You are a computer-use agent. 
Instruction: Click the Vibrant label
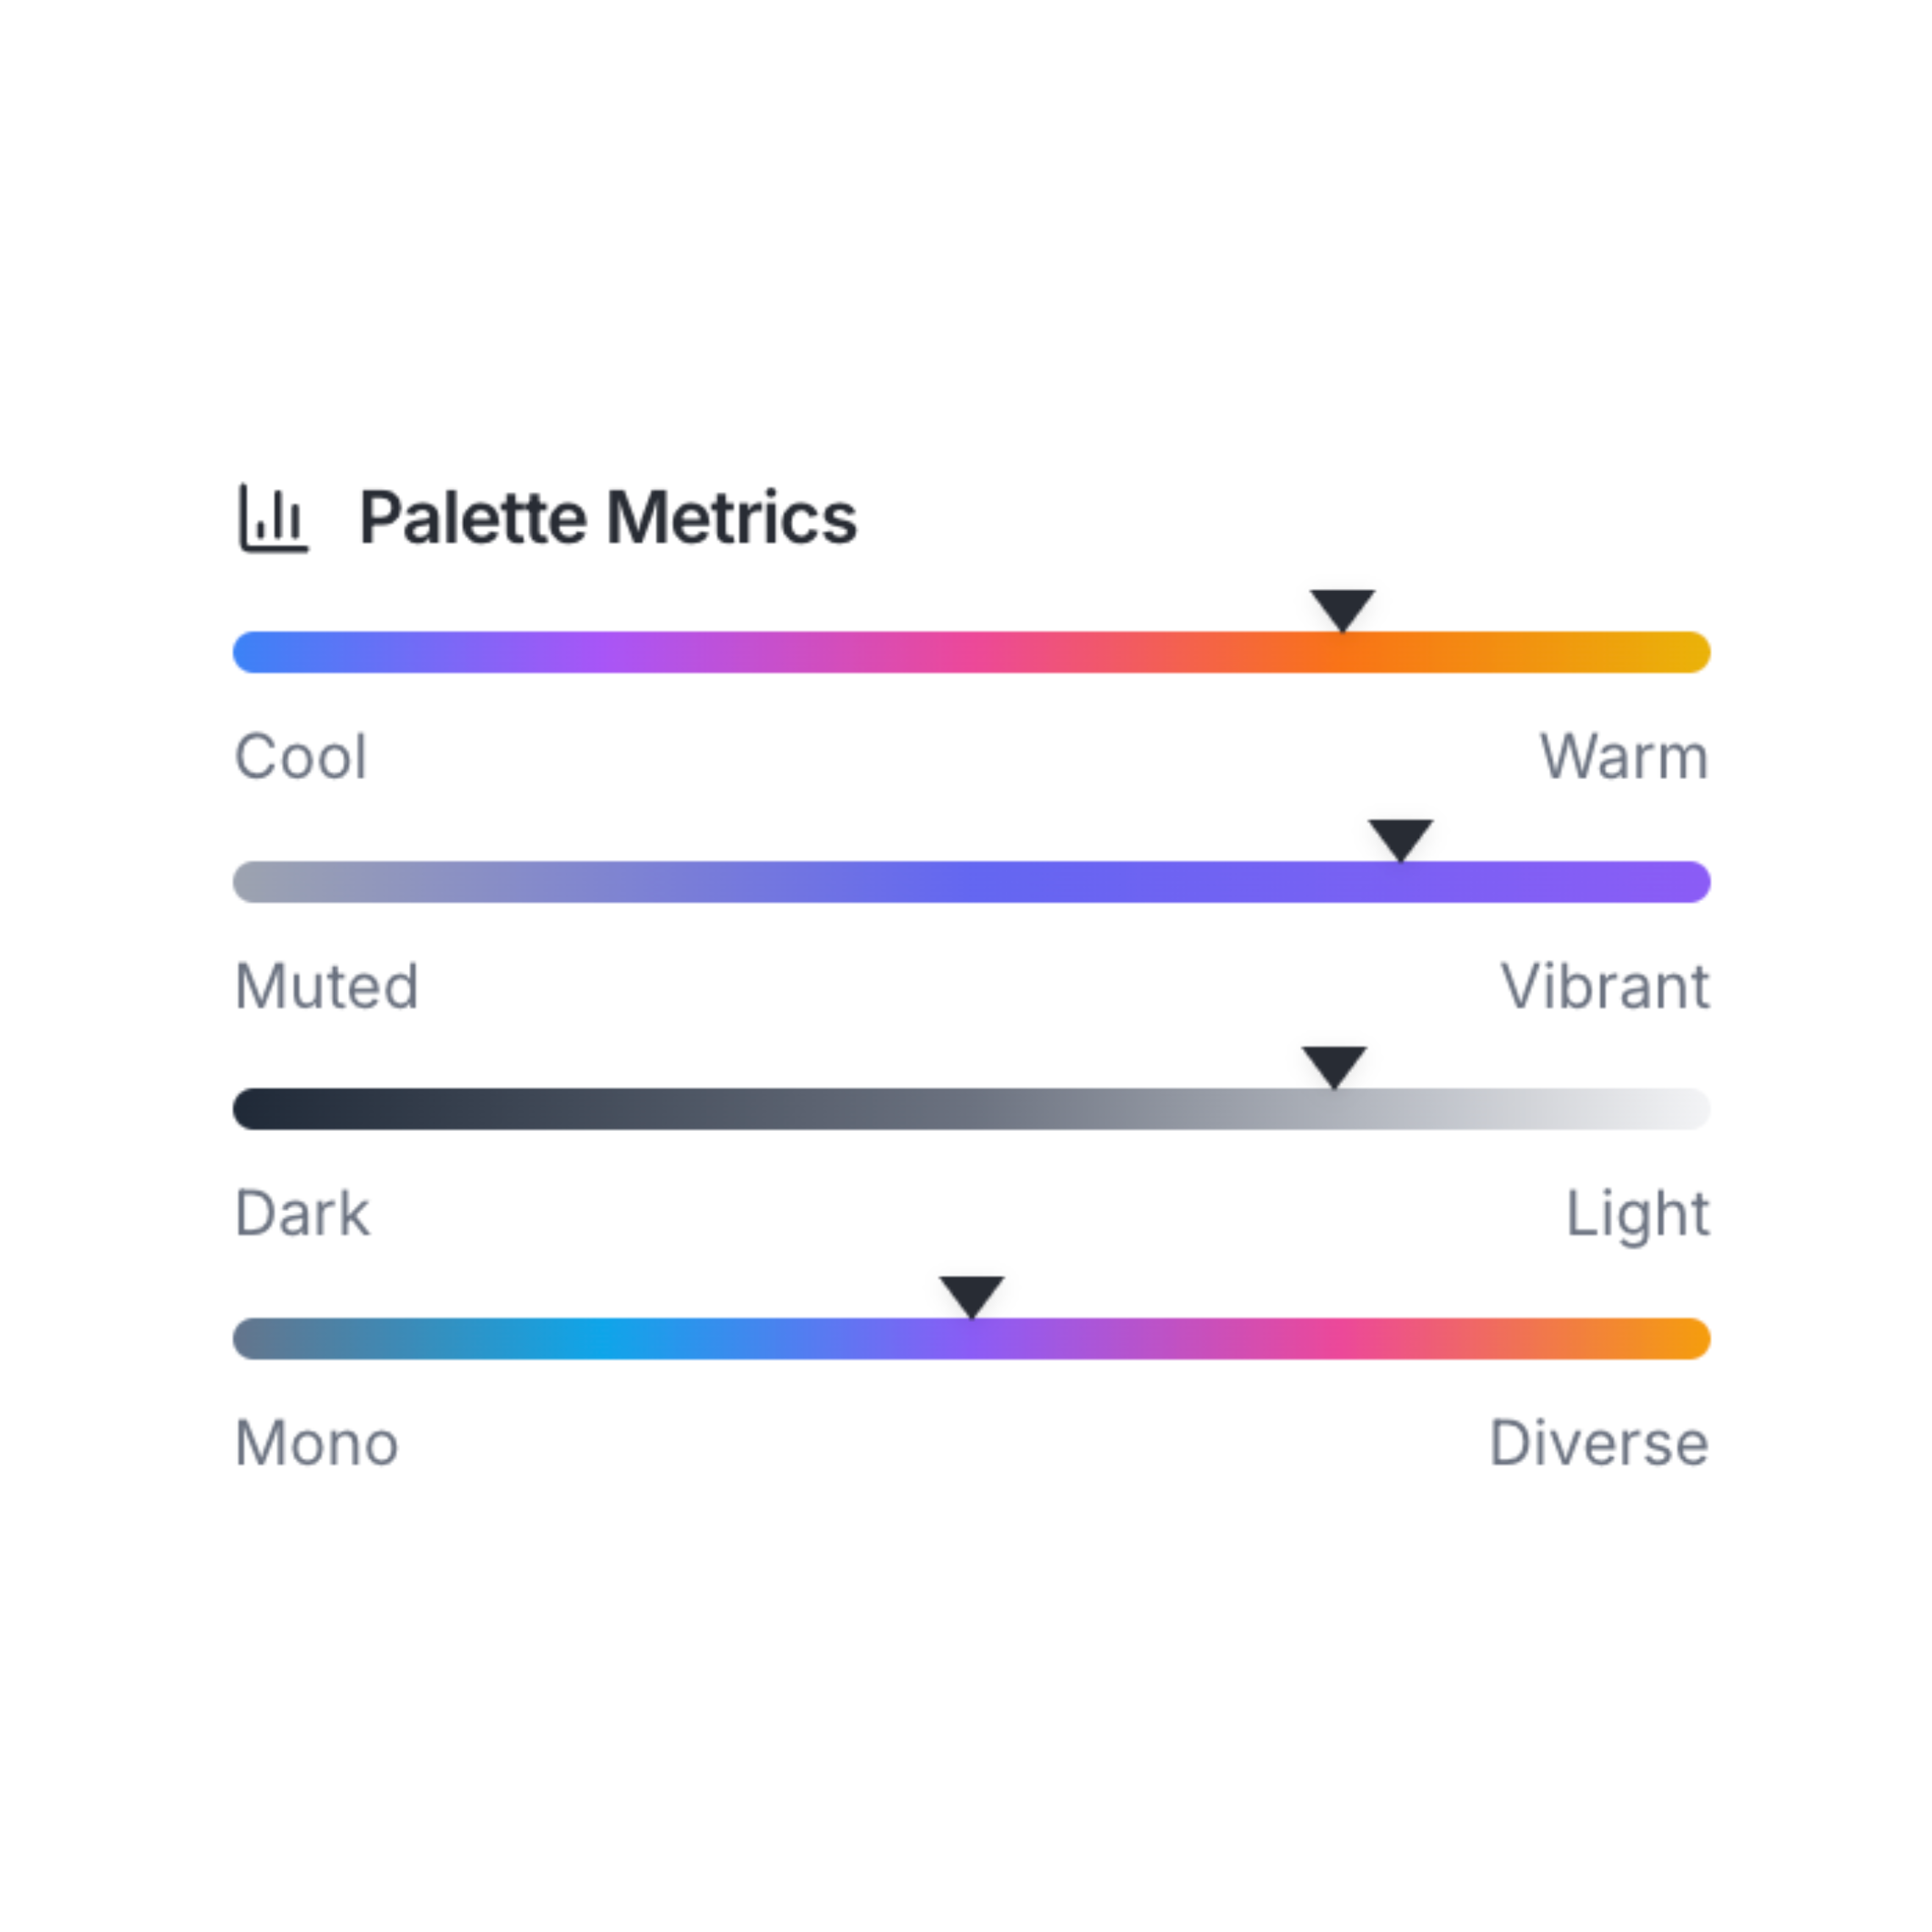(x=1605, y=987)
